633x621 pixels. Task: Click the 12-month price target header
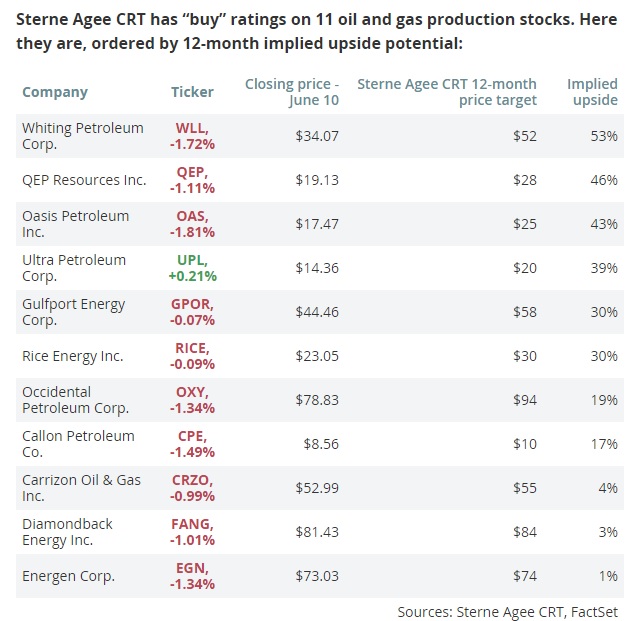(447, 92)
